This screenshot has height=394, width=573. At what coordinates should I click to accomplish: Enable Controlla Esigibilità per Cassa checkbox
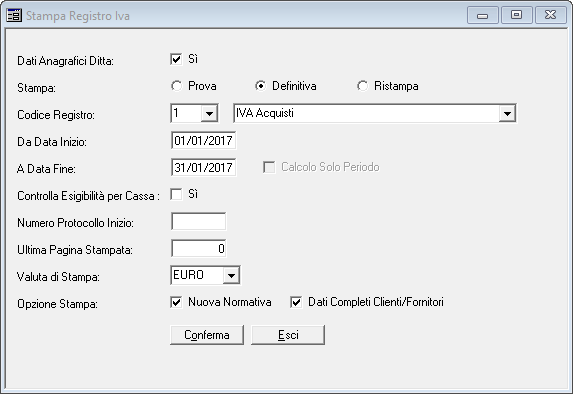click(176, 194)
